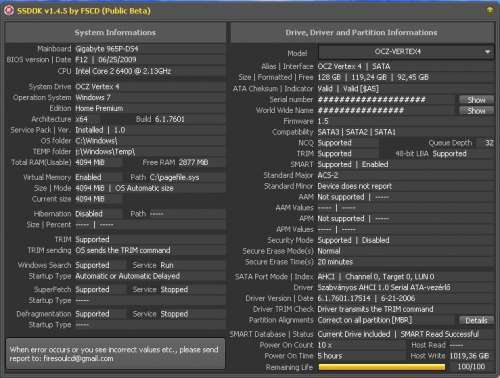Click OS folder value C:\Windows\
Screen dimensions: 500x378
click(96, 141)
